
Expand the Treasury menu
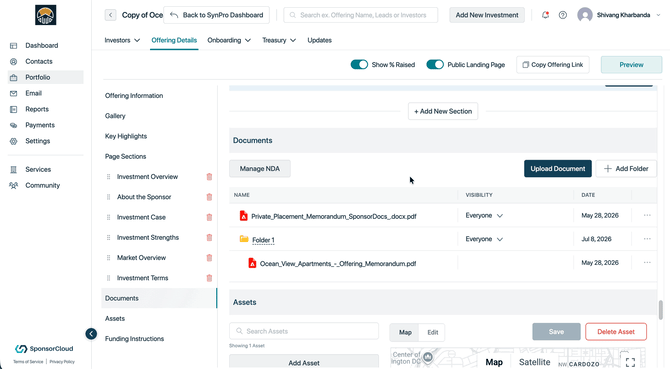[x=279, y=40]
